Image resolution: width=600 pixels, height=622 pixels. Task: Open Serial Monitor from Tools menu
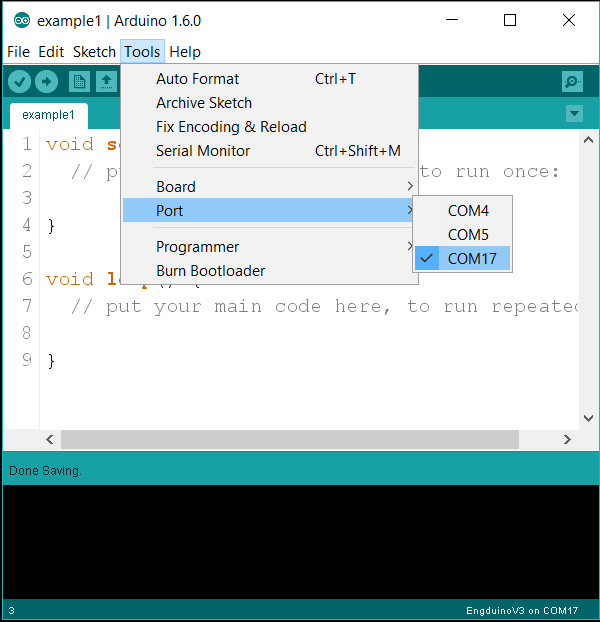[270, 151]
